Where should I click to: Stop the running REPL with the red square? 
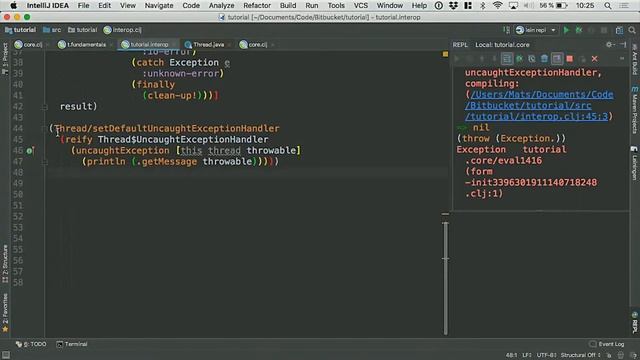[570, 59]
